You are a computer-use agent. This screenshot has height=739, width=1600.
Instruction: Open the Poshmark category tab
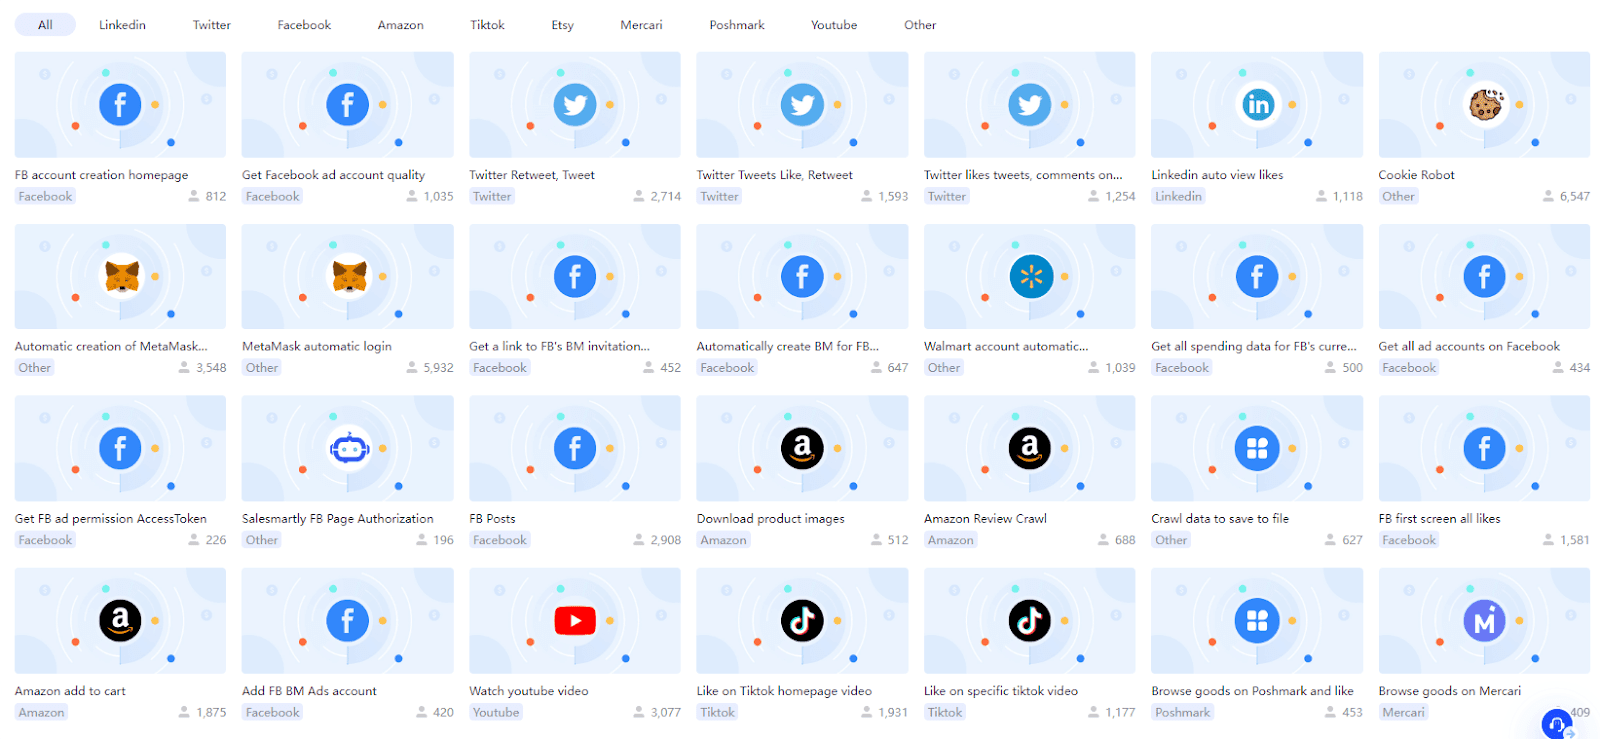(737, 25)
